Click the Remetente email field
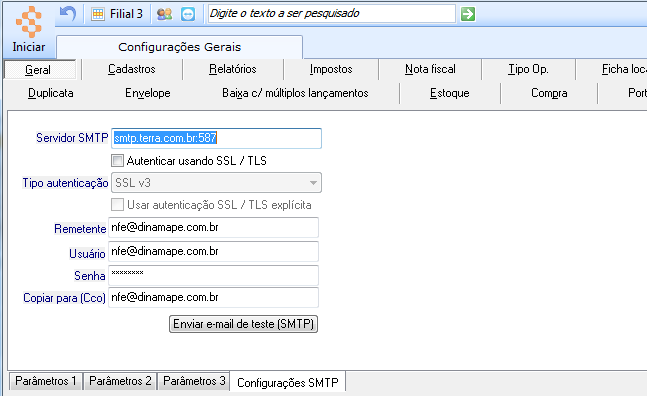Viewport: 647px width, 396px height. coord(213,227)
